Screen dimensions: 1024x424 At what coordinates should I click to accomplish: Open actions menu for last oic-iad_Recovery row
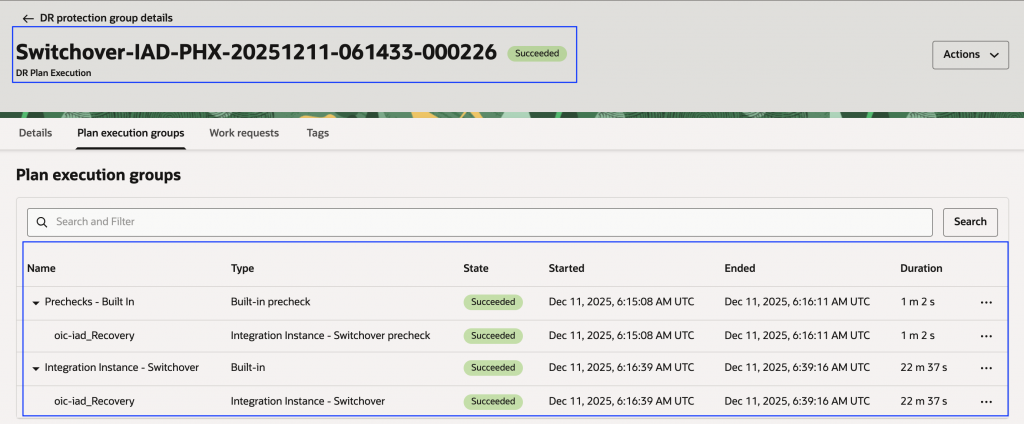click(986, 401)
